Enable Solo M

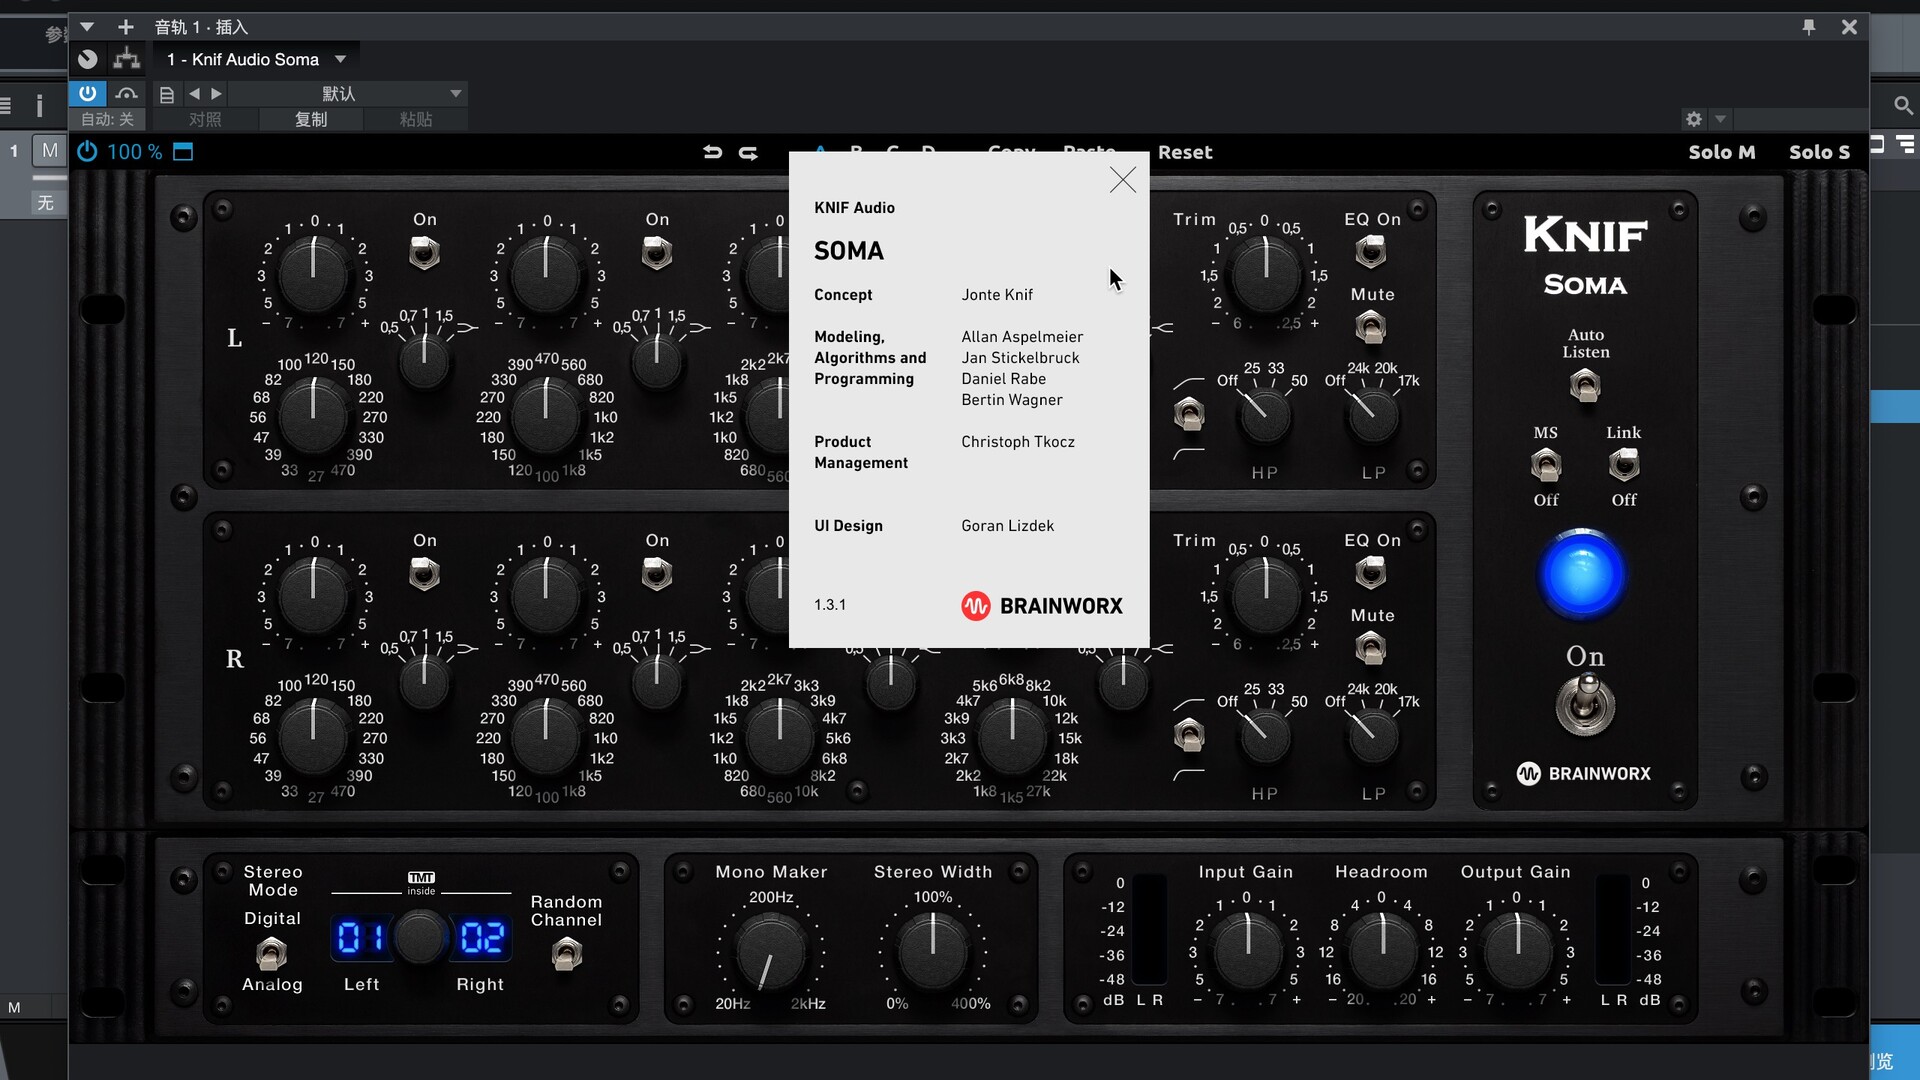[1722, 152]
